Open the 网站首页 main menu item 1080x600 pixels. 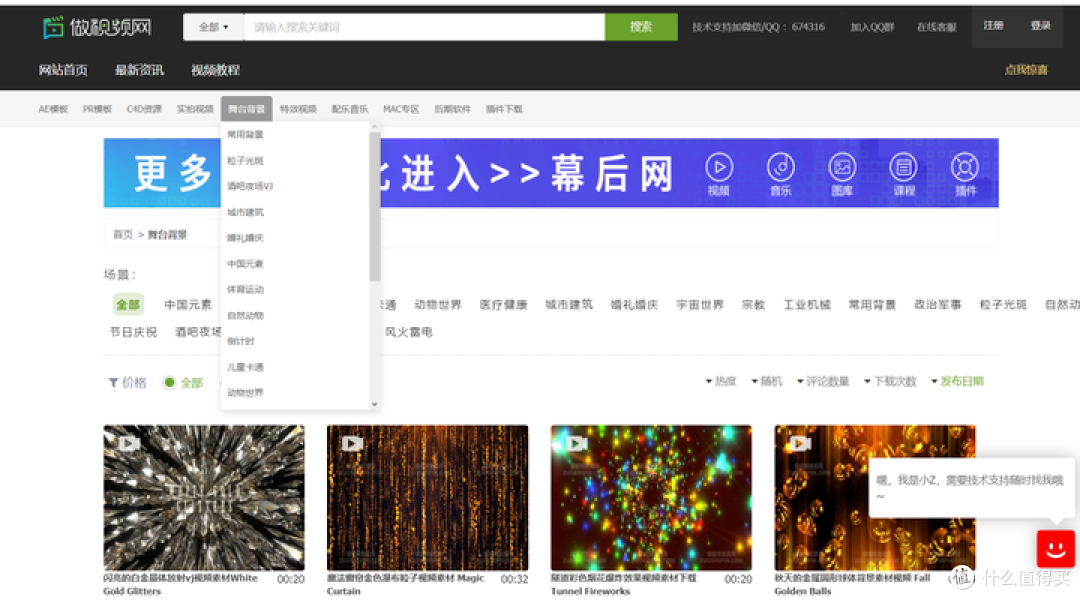tap(63, 70)
